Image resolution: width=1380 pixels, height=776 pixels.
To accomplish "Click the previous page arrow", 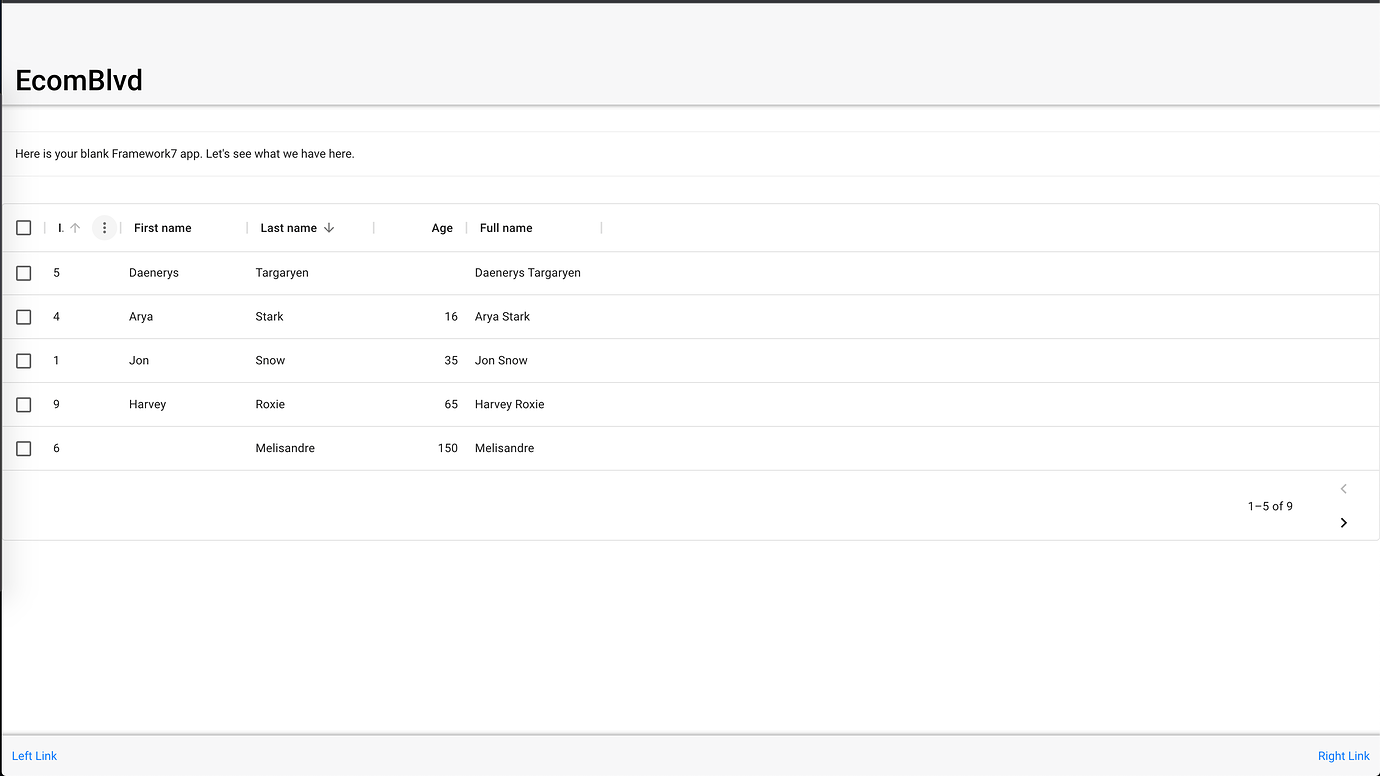I will 1343,489.
